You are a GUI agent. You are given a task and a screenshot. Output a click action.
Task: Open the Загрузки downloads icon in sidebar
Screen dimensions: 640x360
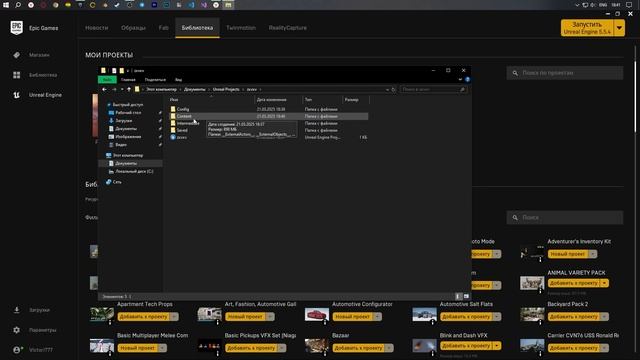click(16, 310)
